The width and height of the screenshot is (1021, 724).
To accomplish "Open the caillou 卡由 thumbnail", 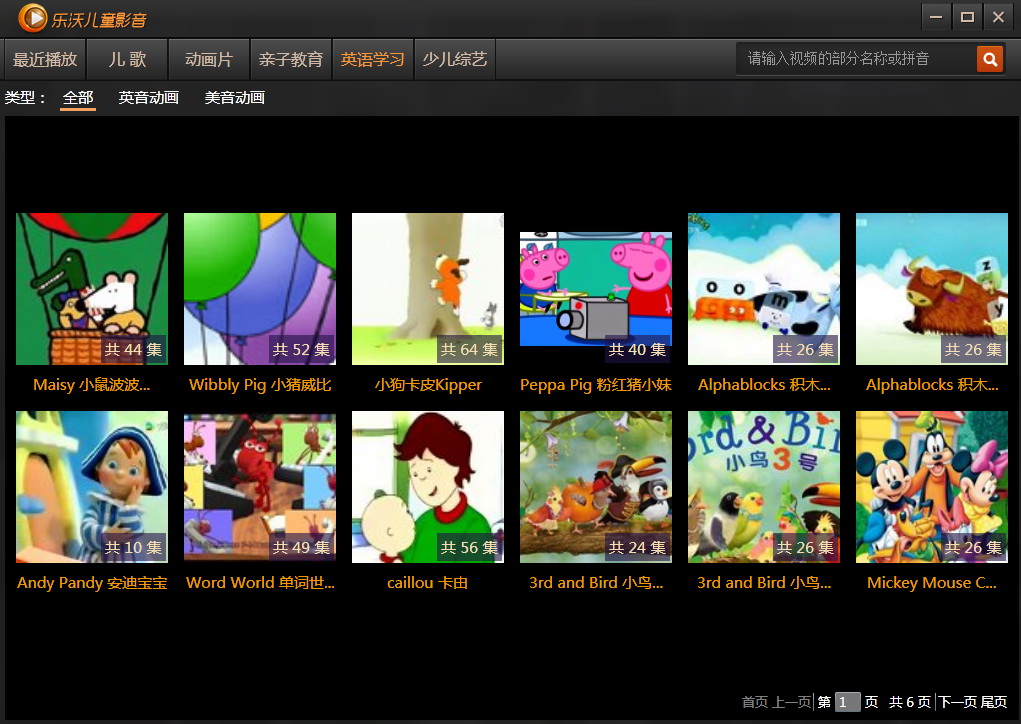I will [x=428, y=486].
